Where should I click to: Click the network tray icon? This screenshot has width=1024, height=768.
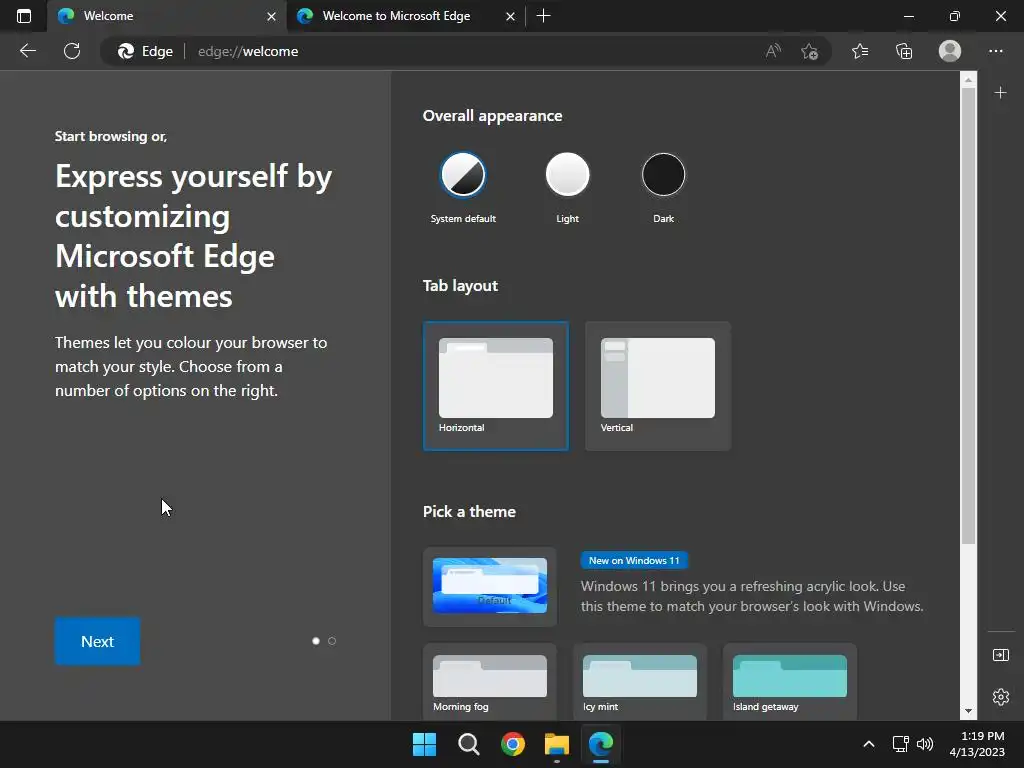coord(901,744)
